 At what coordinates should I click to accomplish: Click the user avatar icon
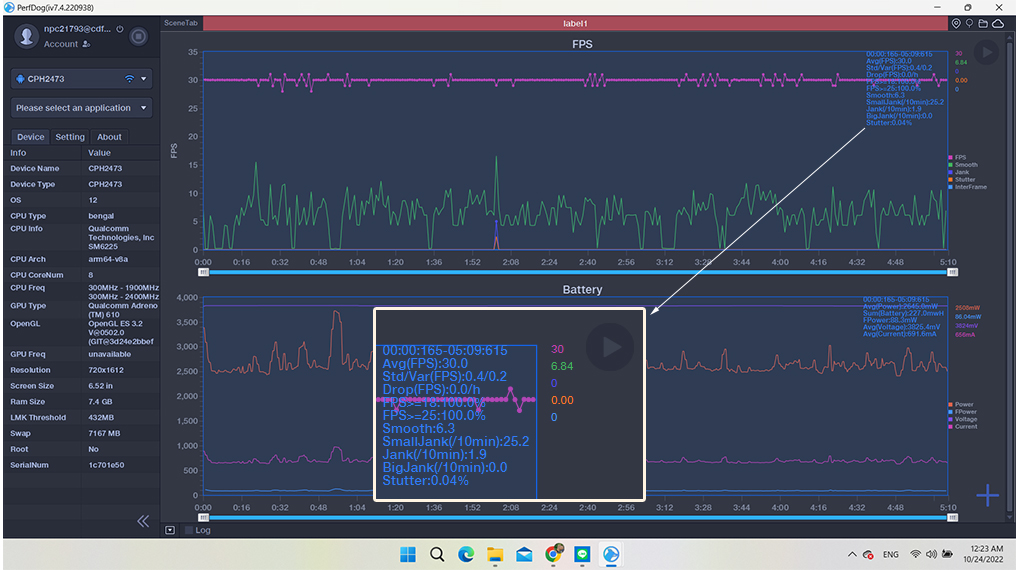[27, 36]
